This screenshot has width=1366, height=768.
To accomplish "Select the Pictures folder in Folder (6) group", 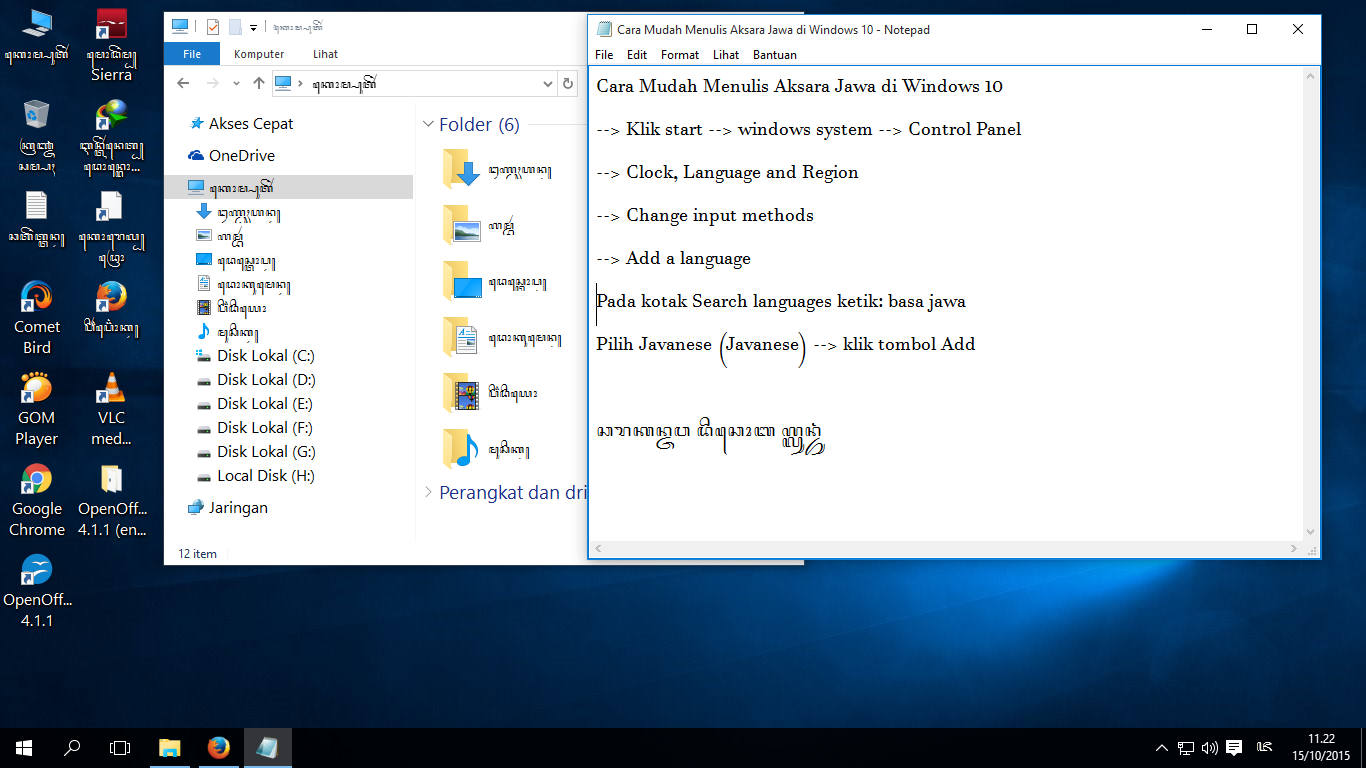I will pyautogui.click(x=480, y=227).
